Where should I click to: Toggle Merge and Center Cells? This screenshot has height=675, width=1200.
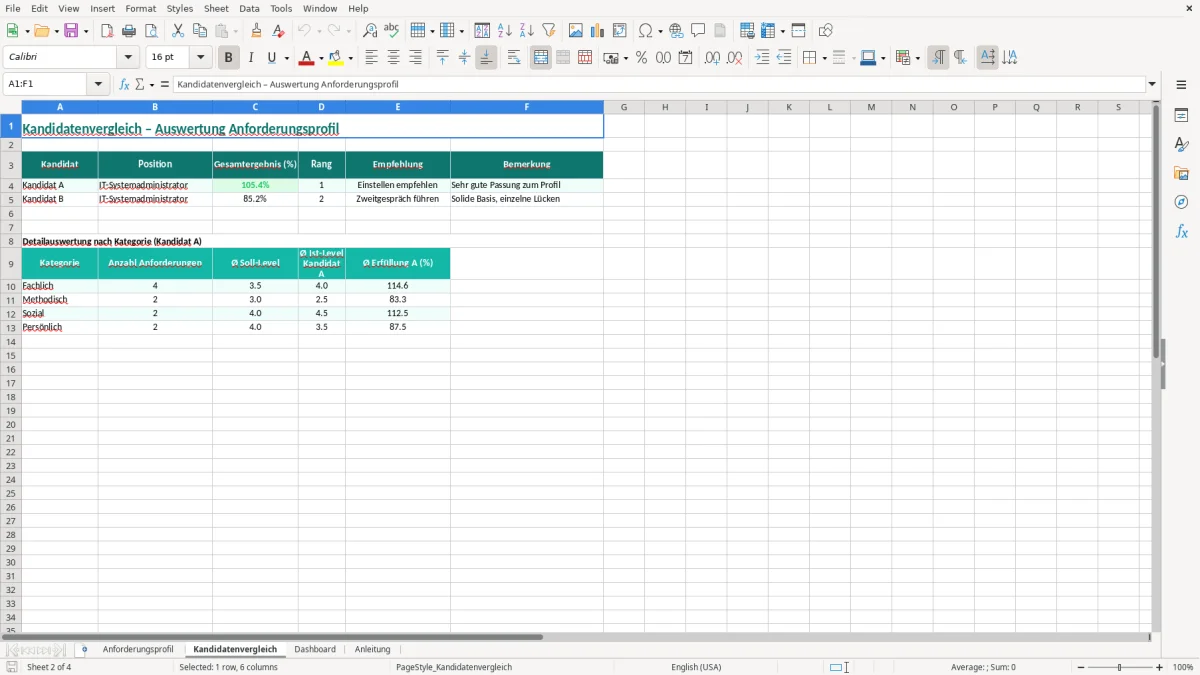pos(541,58)
